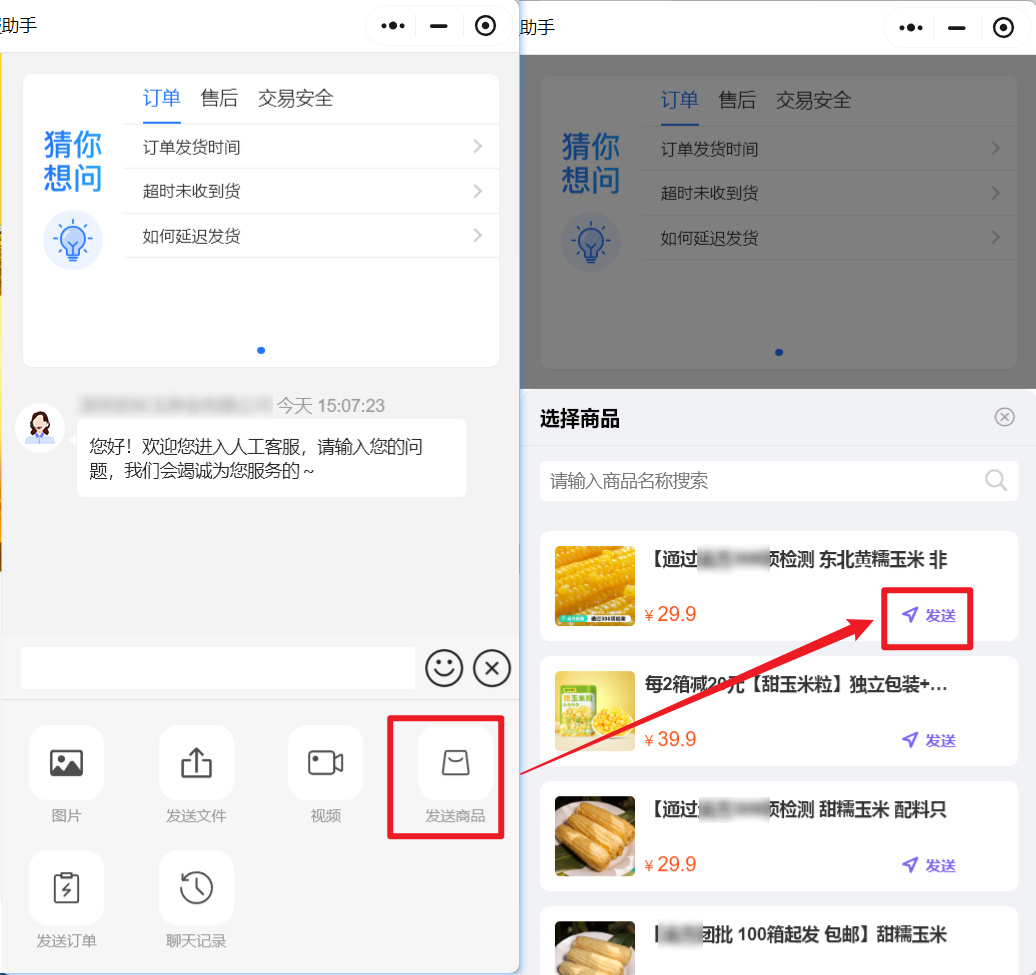This screenshot has height=975, width=1036.
Task: Click the lightbulb icon in left window
Action: [73, 240]
